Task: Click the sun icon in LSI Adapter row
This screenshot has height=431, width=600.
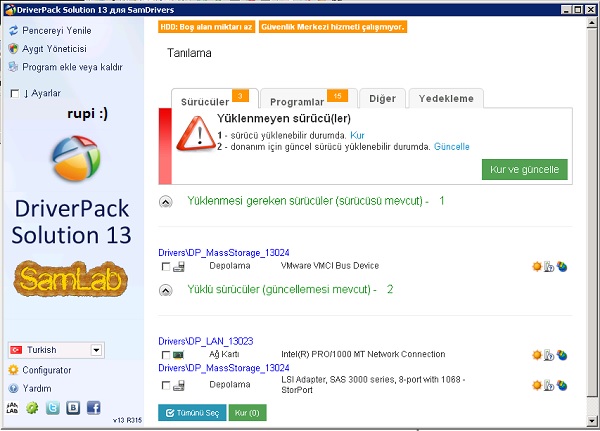Action: point(537,385)
